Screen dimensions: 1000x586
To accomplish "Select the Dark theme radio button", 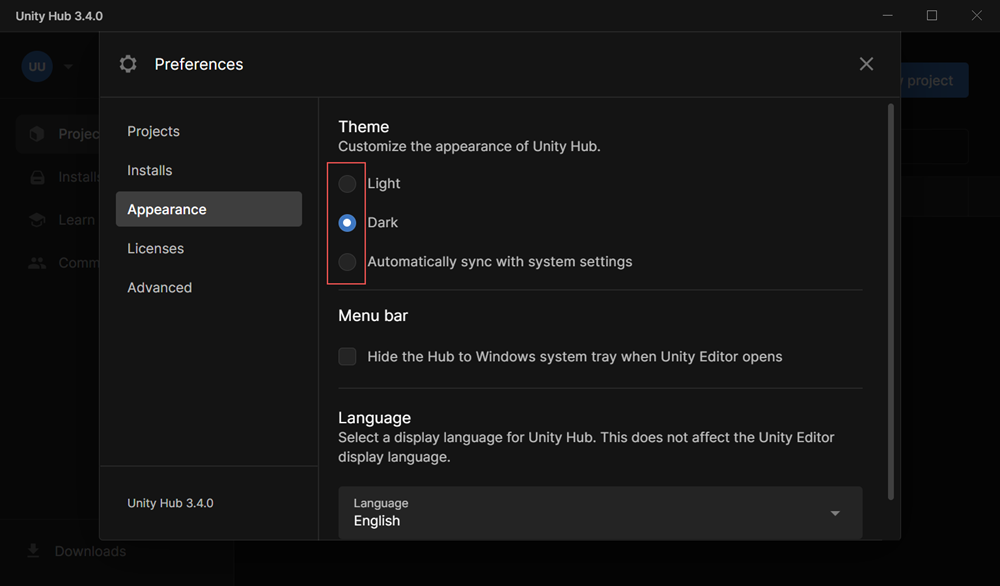I will point(347,223).
